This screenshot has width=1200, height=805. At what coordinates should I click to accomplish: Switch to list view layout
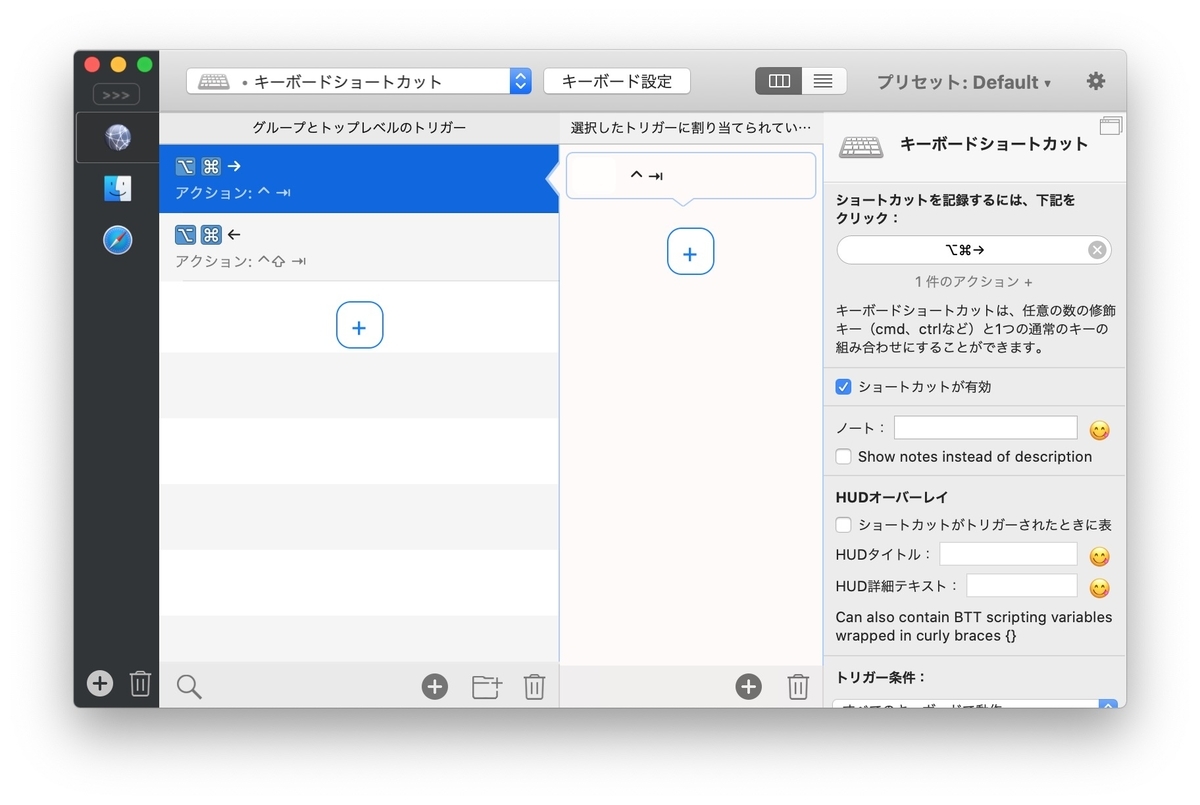pos(823,81)
